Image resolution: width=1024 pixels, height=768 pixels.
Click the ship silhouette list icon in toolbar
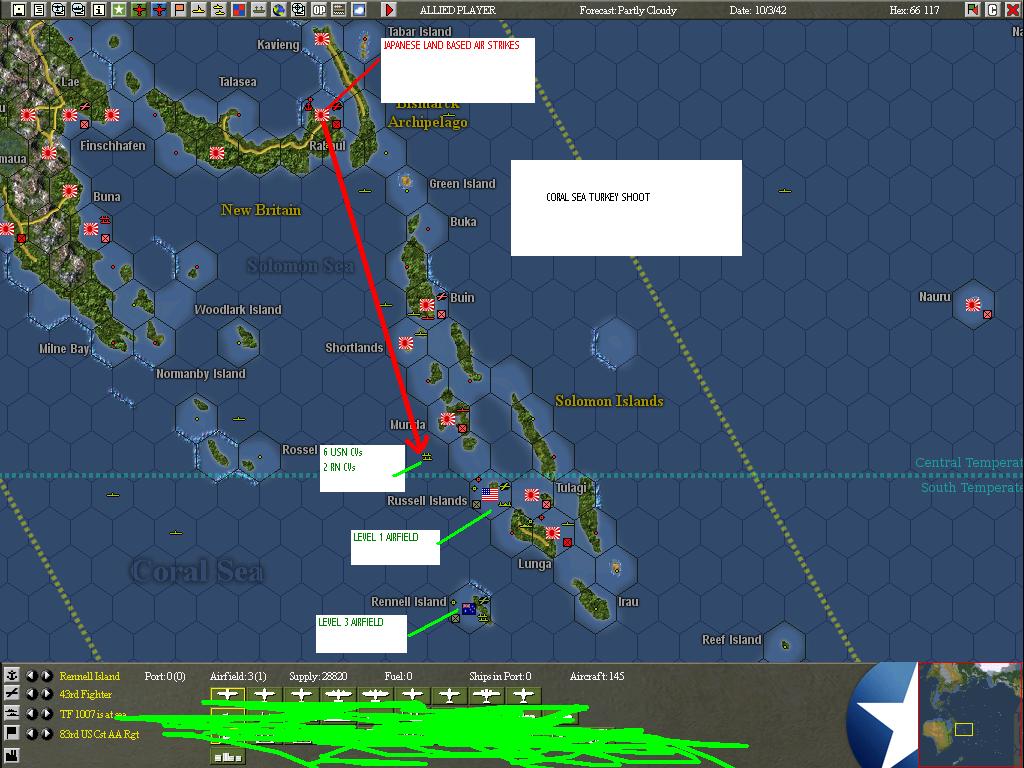click(x=259, y=9)
